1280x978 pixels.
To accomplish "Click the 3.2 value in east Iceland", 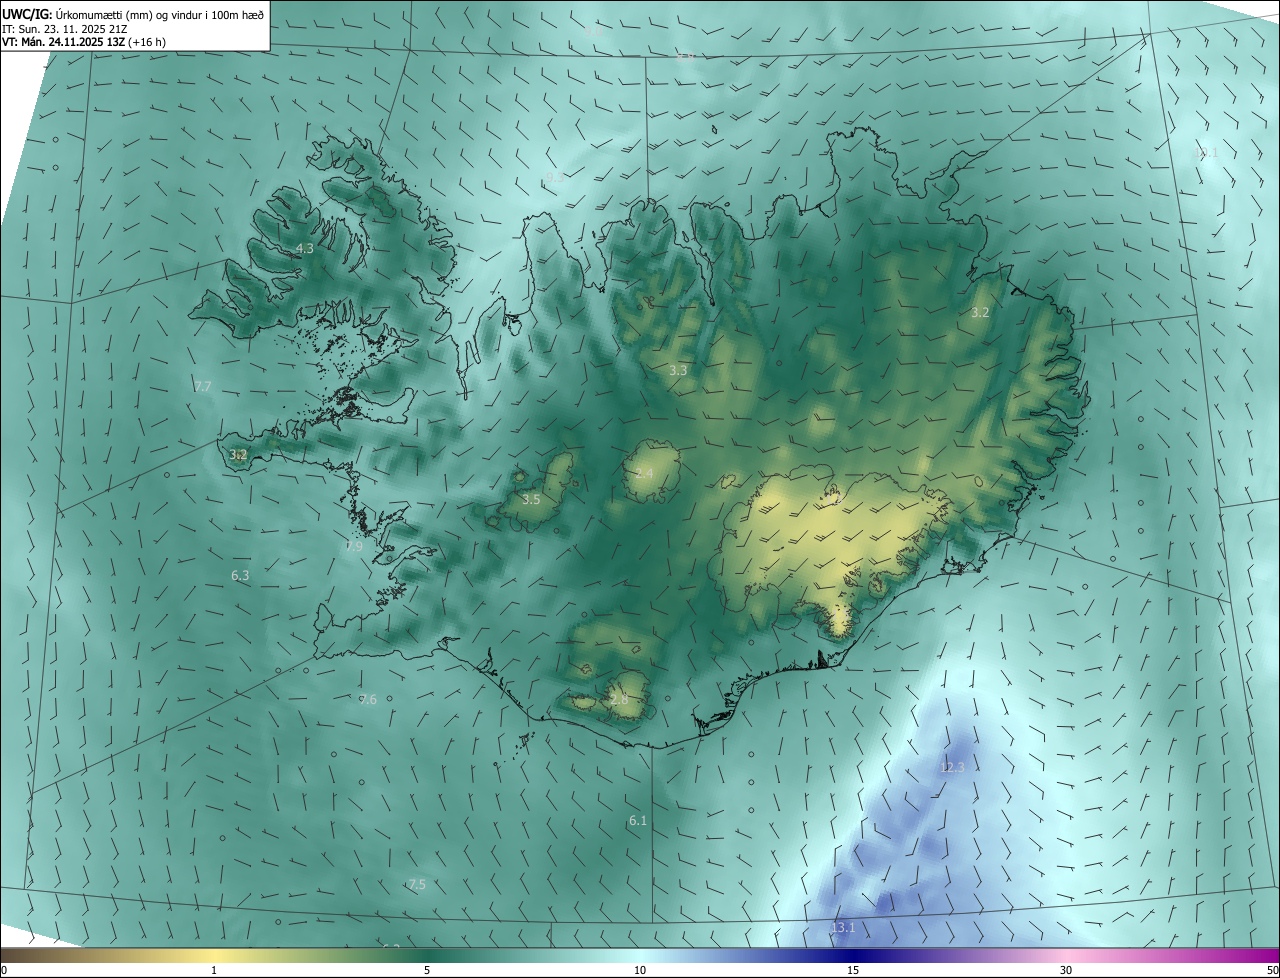I will pyautogui.click(x=980, y=312).
